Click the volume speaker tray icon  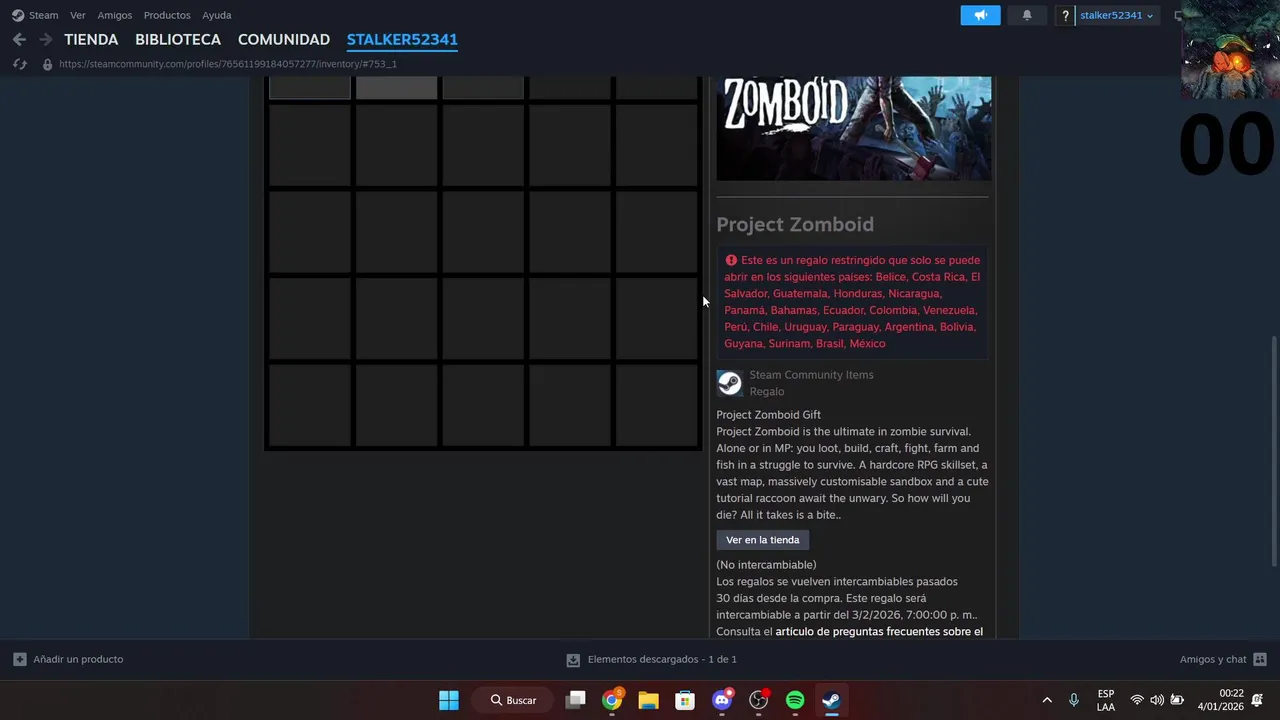[x=1157, y=700]
